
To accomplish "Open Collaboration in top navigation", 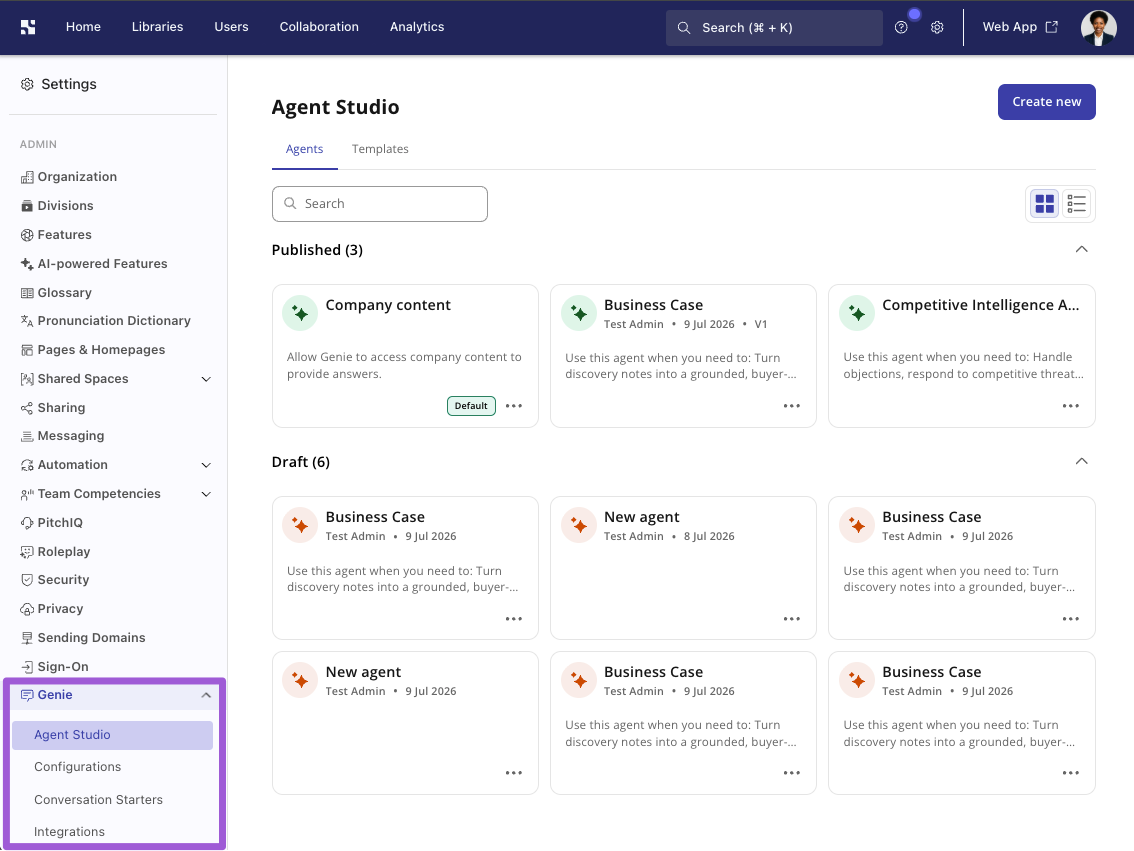I will click(x=319, y=27).
